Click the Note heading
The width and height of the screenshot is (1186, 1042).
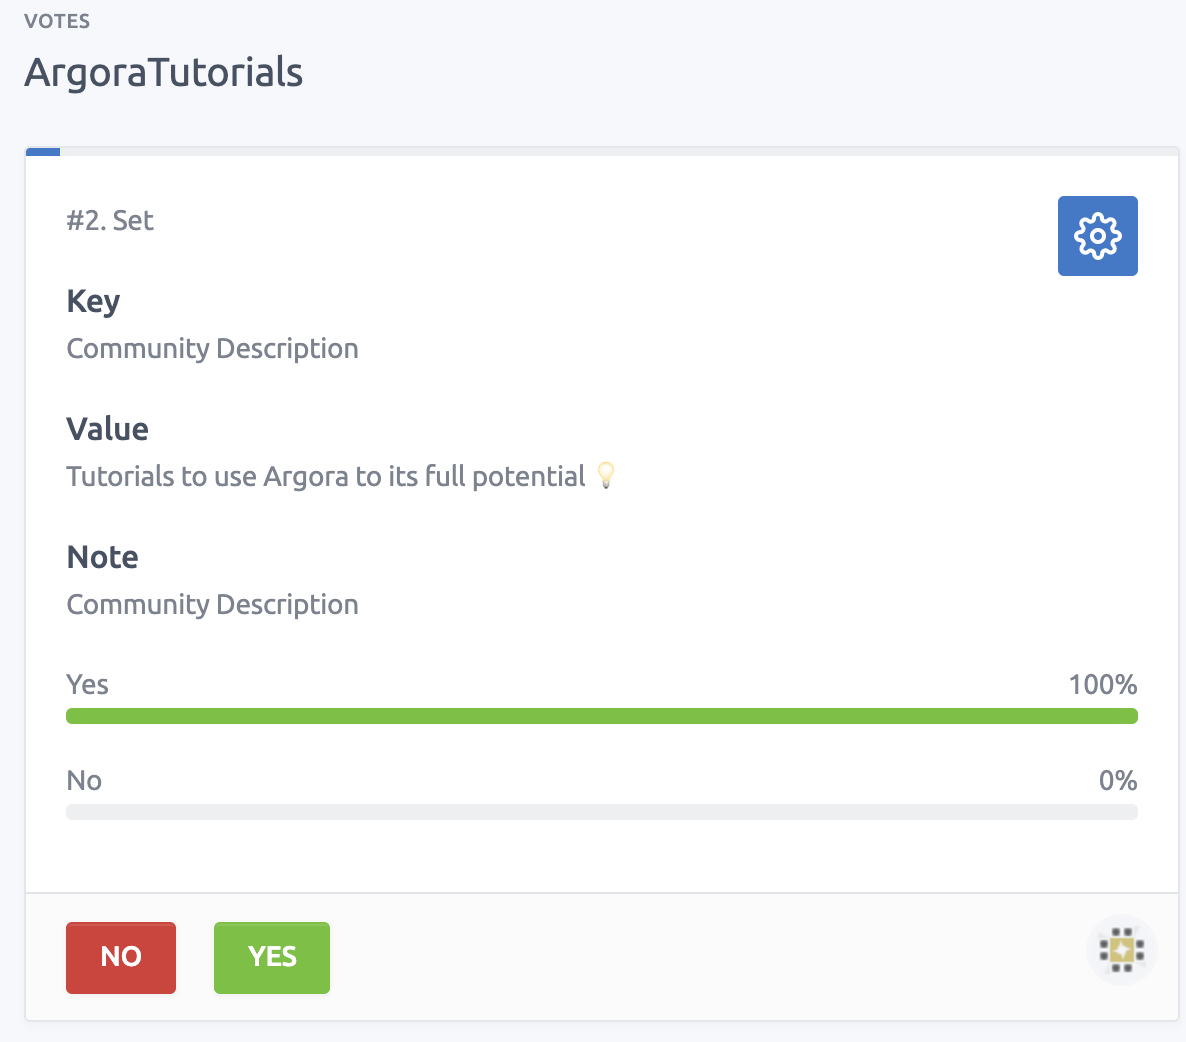(x=102, y=557)
